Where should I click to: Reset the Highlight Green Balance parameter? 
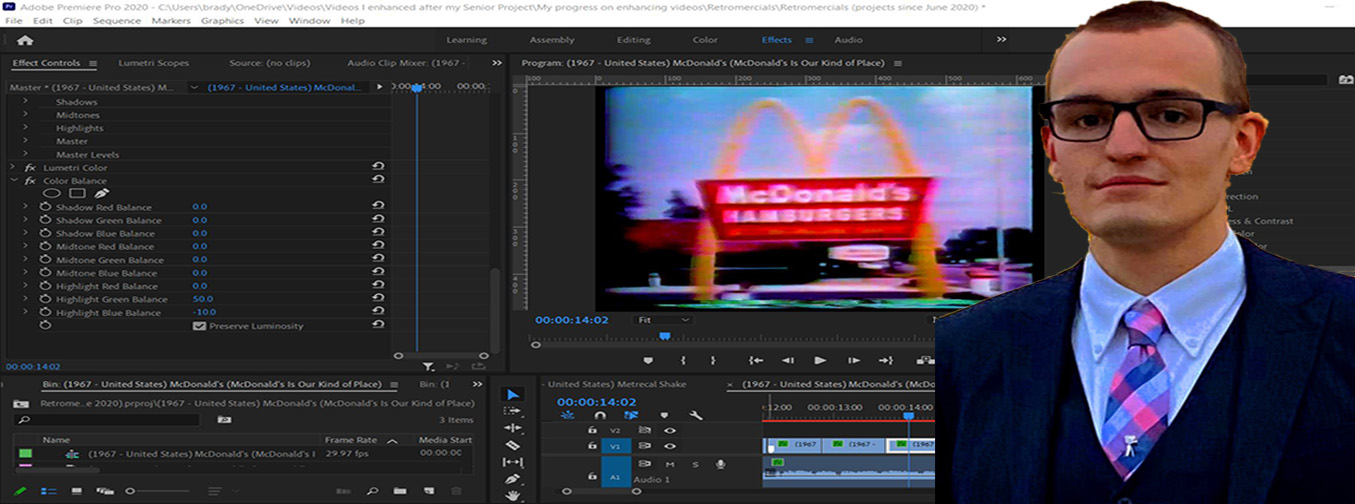378,299
